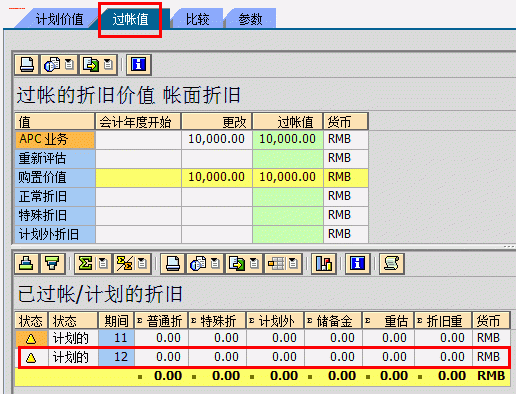Image resolution: width=516 pixels, height=394 pixels.
Task: Click the choose layout grid icon
Action: [x=276, y=264]
